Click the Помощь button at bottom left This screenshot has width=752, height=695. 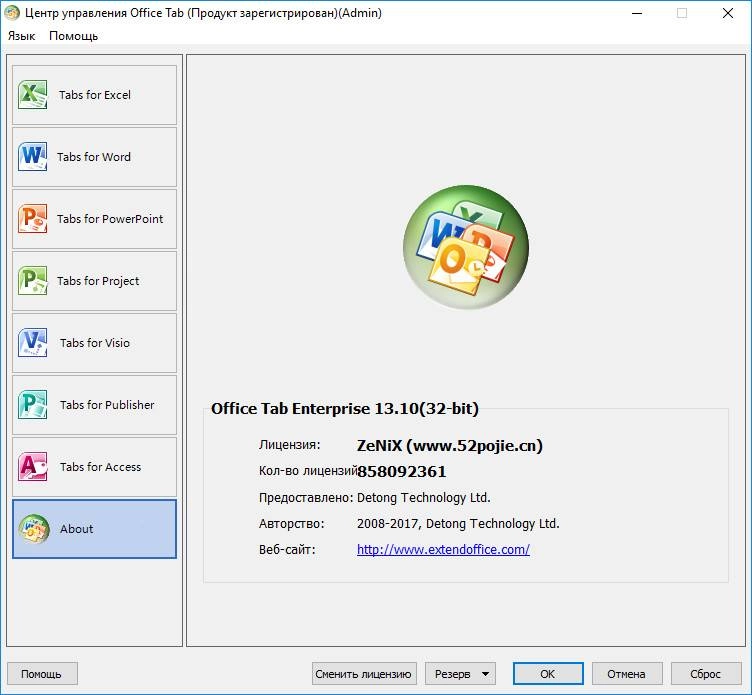coord(42,674)
